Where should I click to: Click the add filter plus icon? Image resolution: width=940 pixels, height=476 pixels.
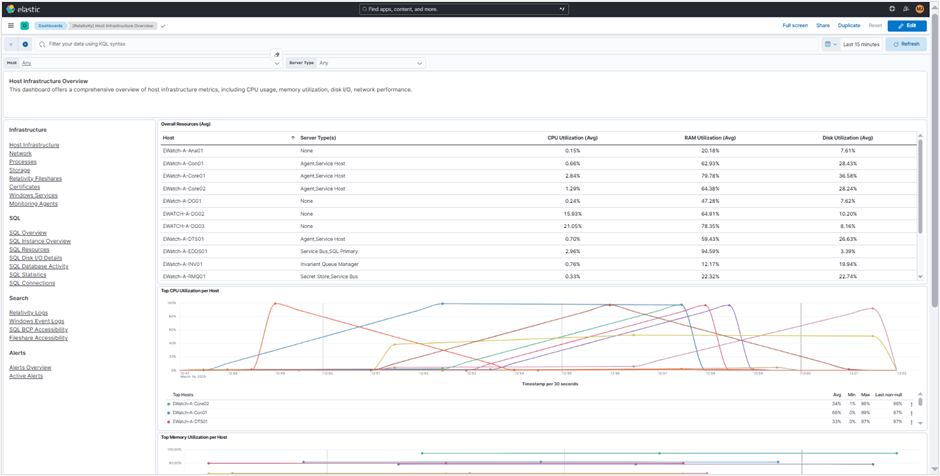(x=25, y=44)
